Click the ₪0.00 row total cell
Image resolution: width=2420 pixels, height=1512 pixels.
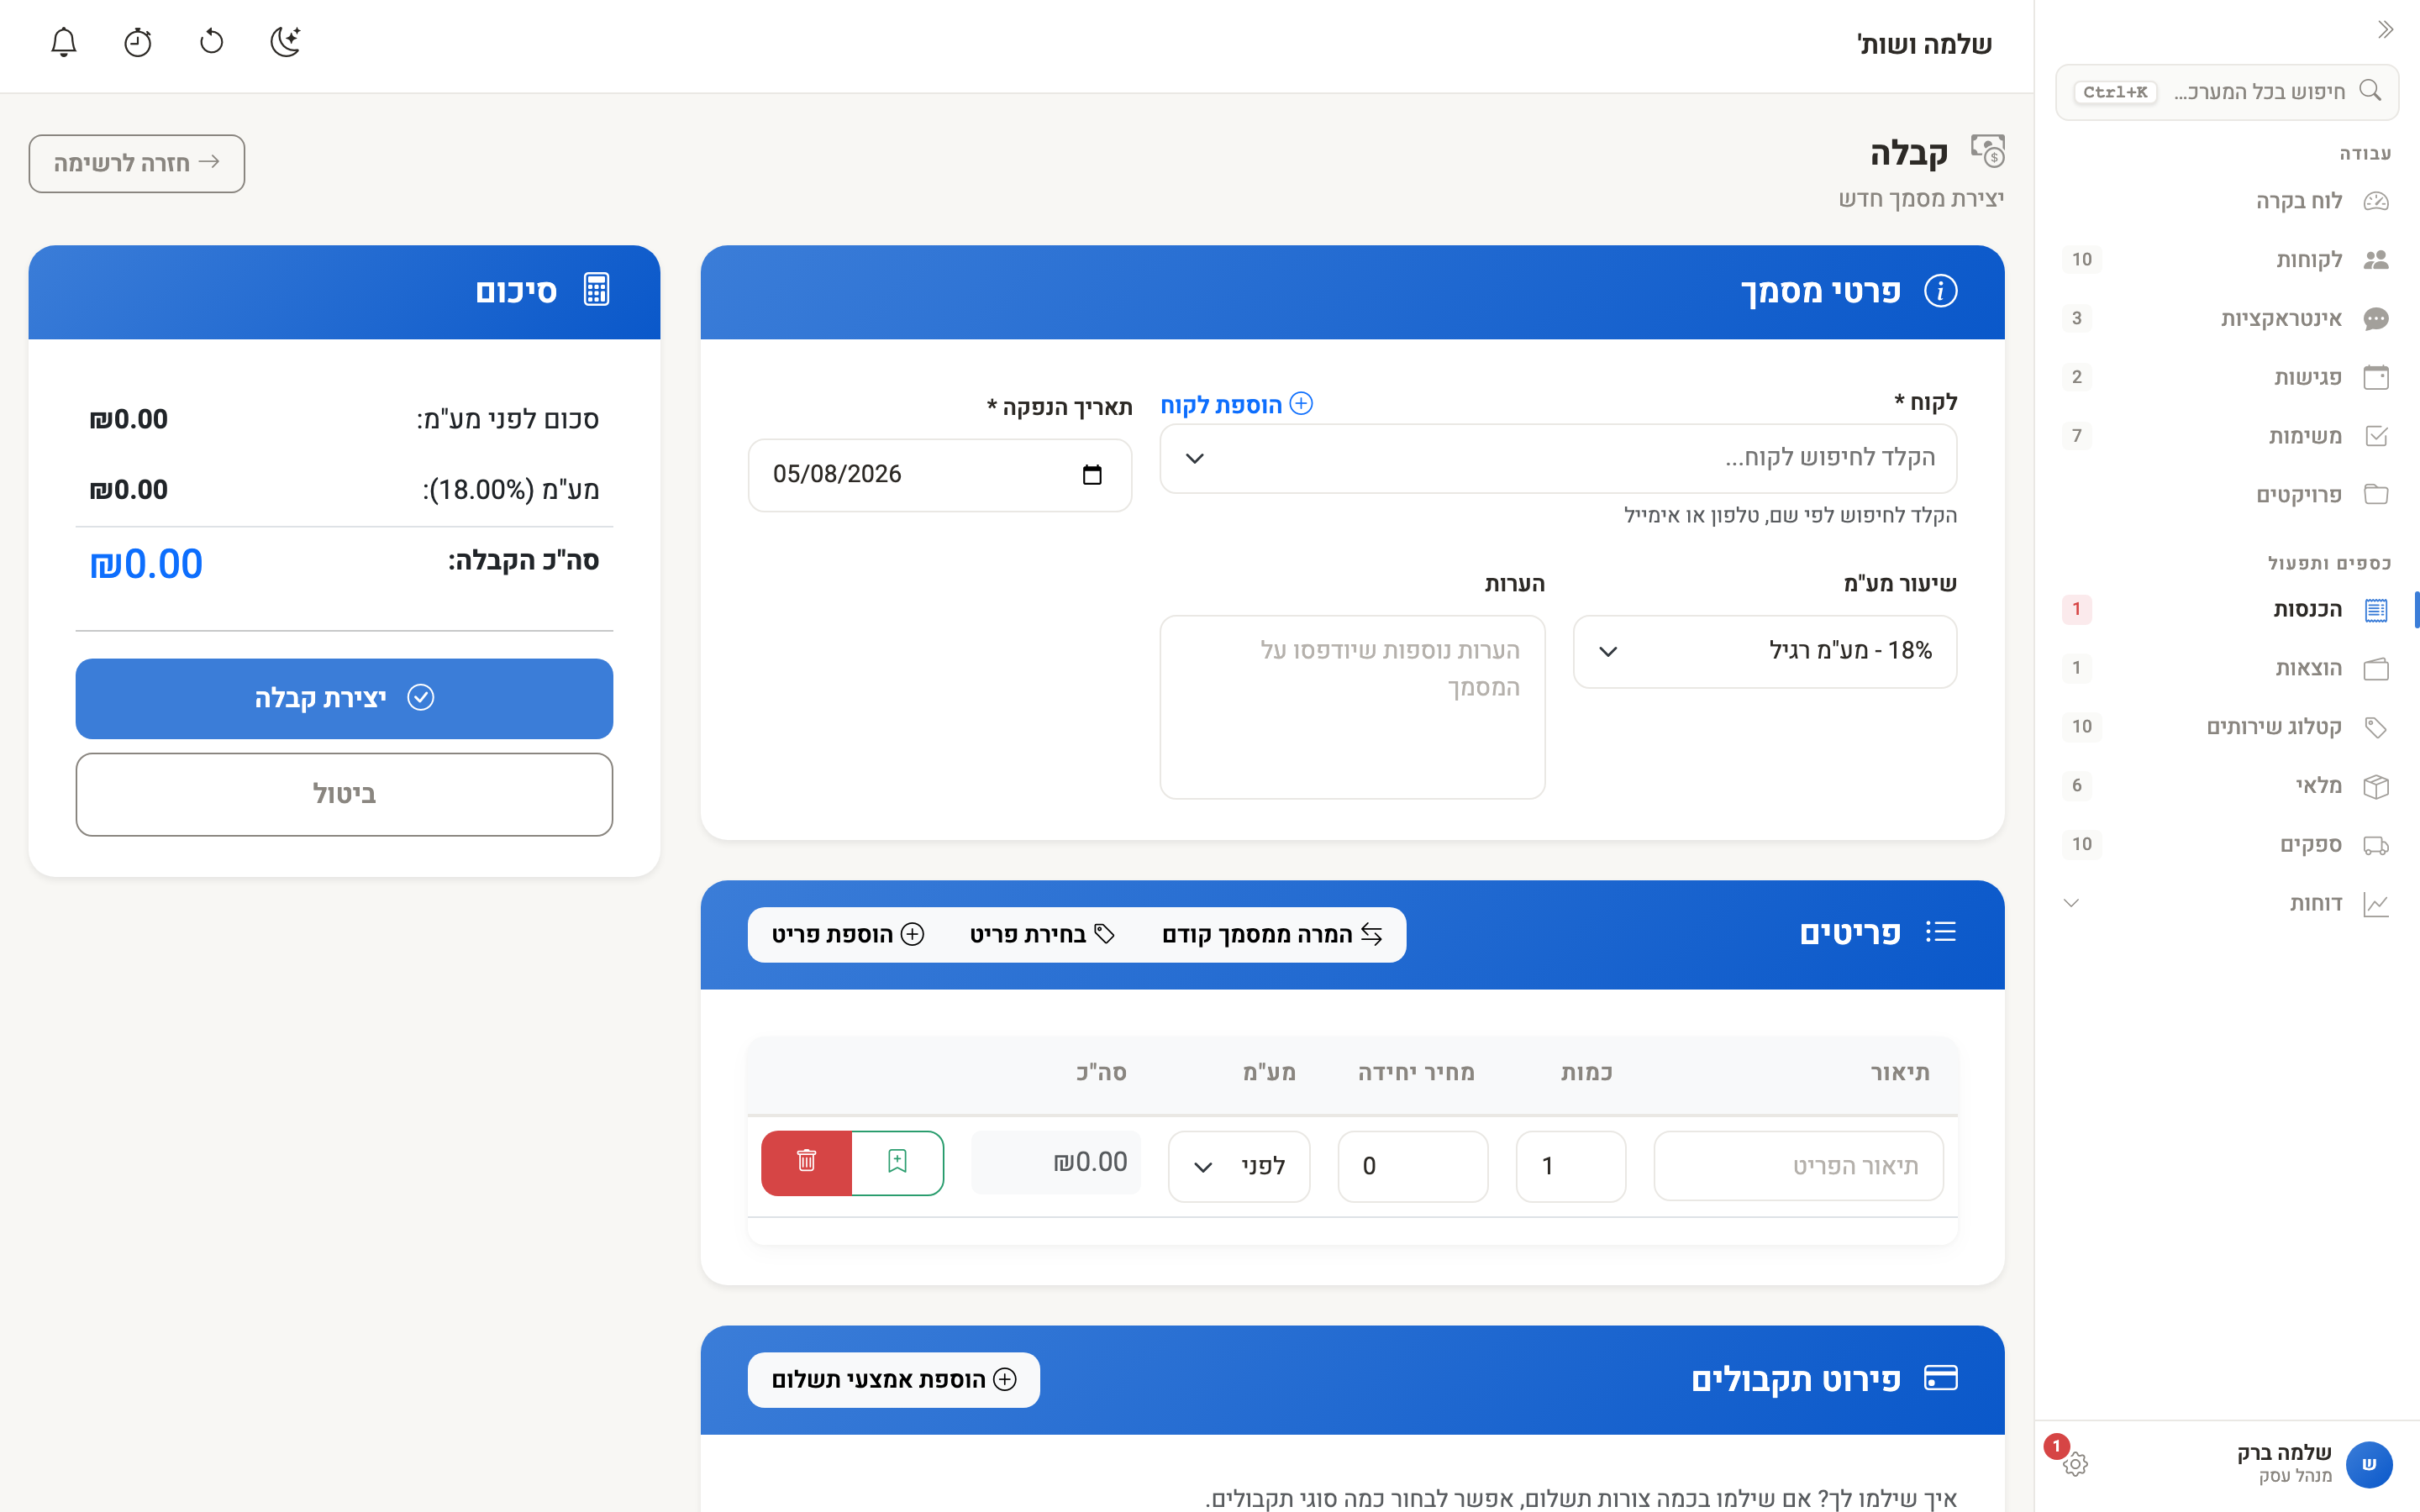pyautogui.click(x=1056, y=1163)
